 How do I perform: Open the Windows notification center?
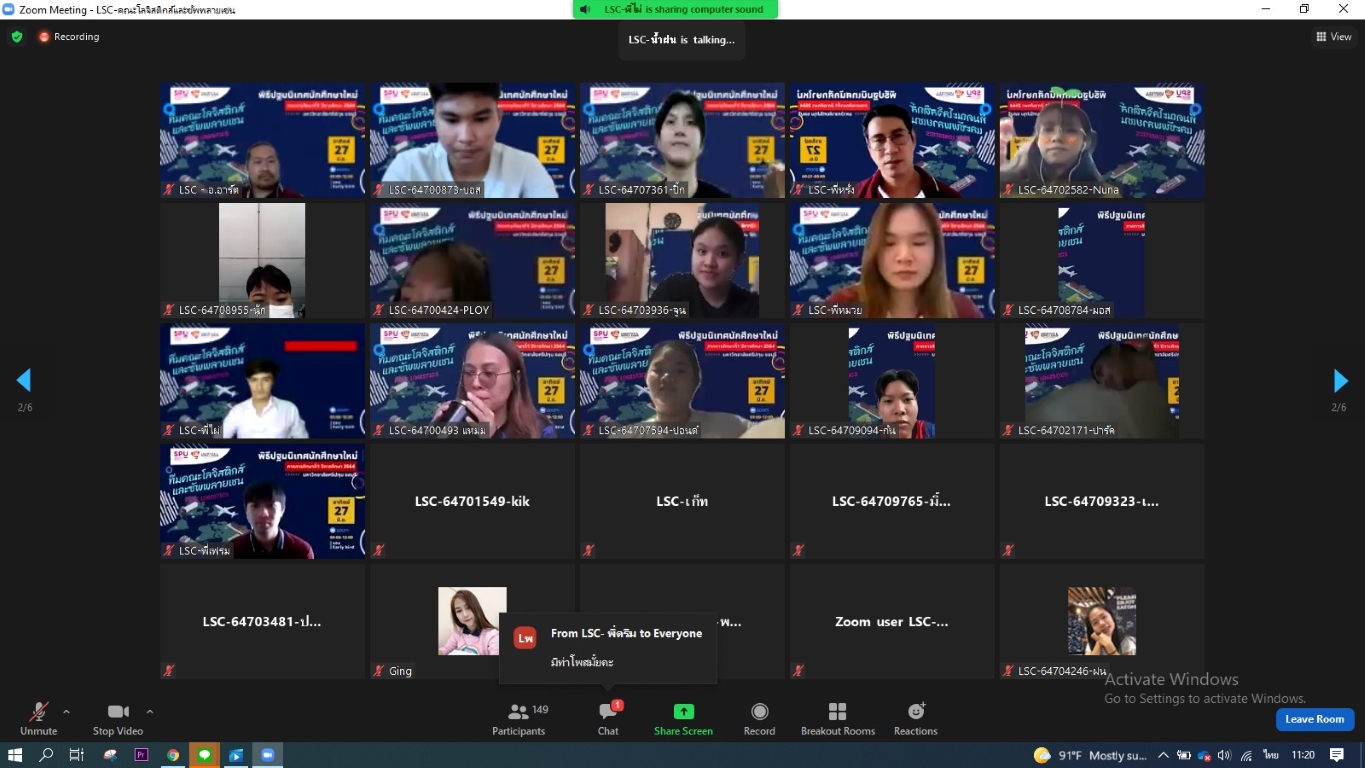[x=1337, y=755]
